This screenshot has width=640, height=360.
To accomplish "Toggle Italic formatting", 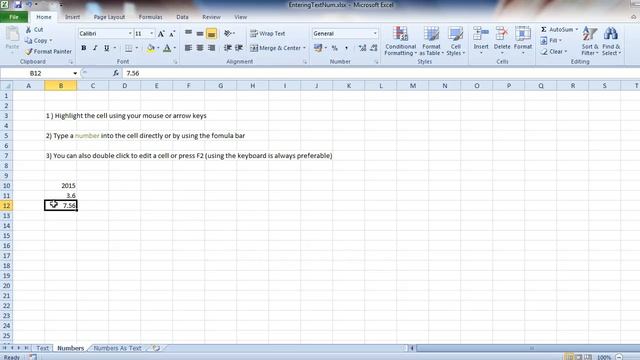I will (95, 48).
